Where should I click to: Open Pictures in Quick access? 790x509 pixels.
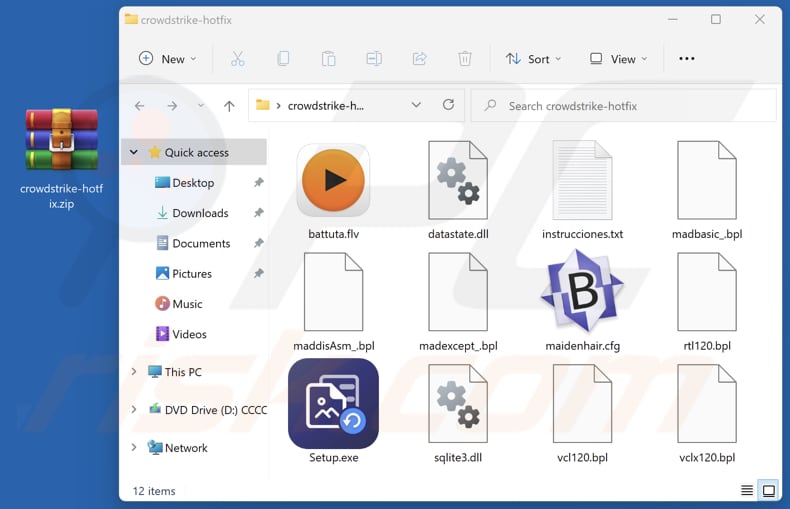192,274
